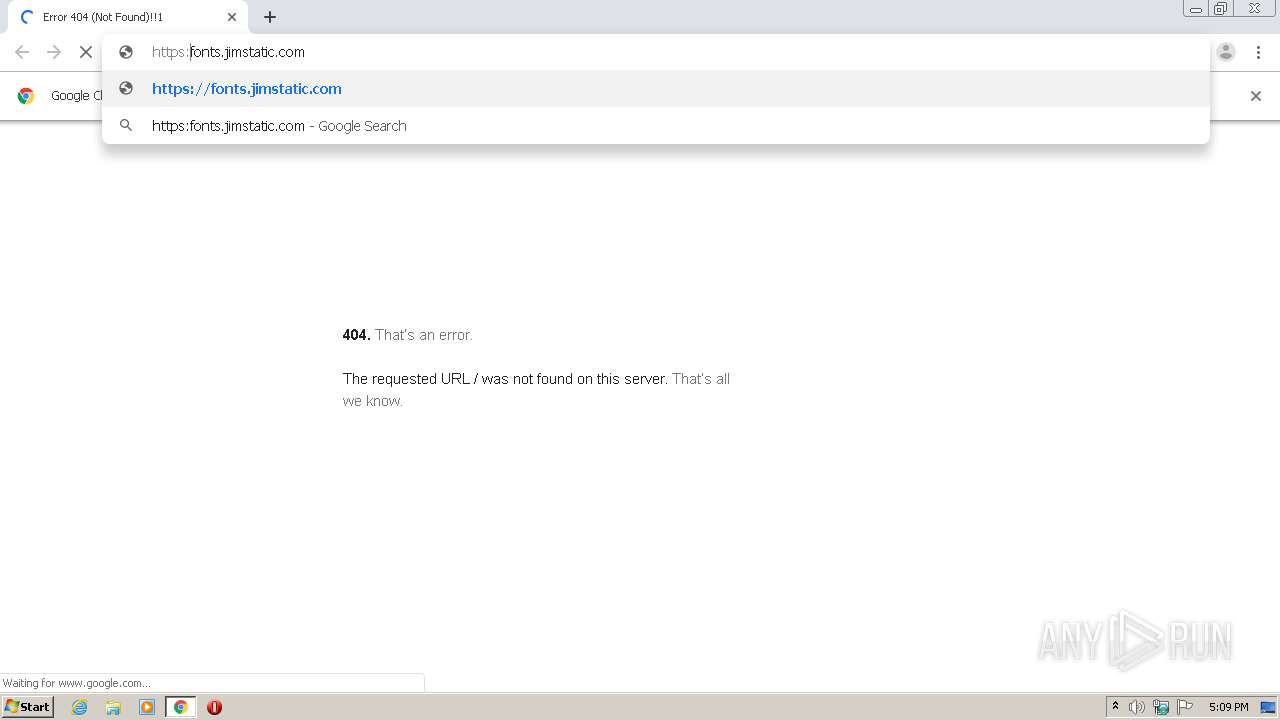Image resolution: width=1280 pixels, height=720 pixels.
Task: Open media player from taskbar
Action: click(147, 707)
